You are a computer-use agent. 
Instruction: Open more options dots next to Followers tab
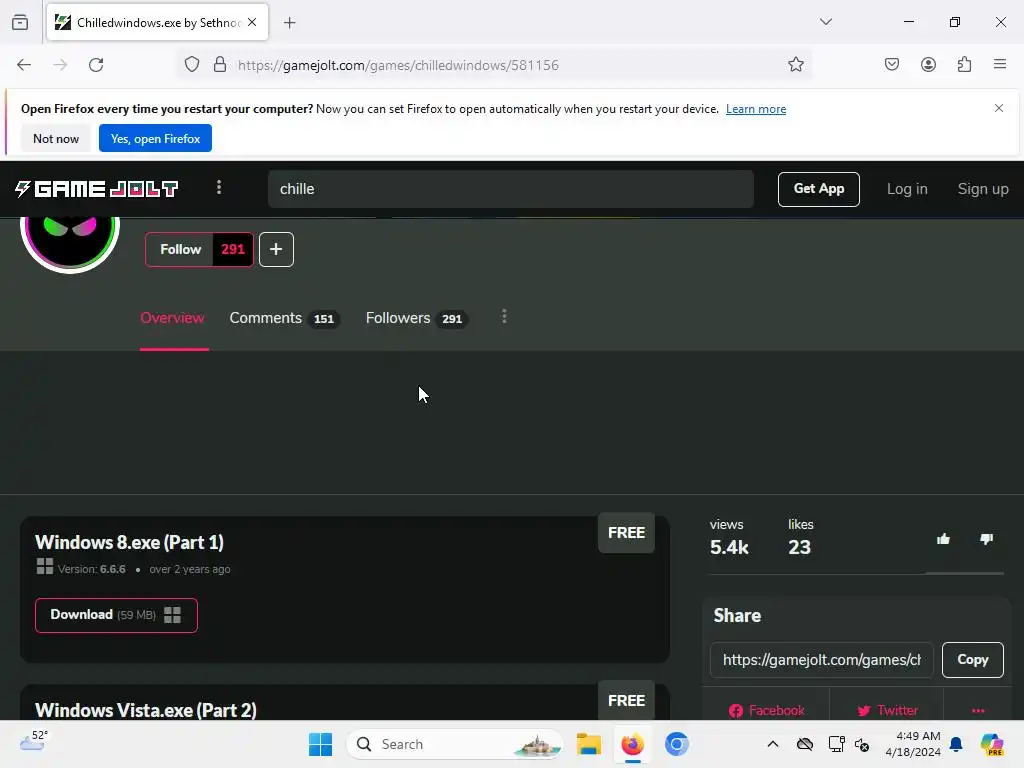click(x=504, y=317)
